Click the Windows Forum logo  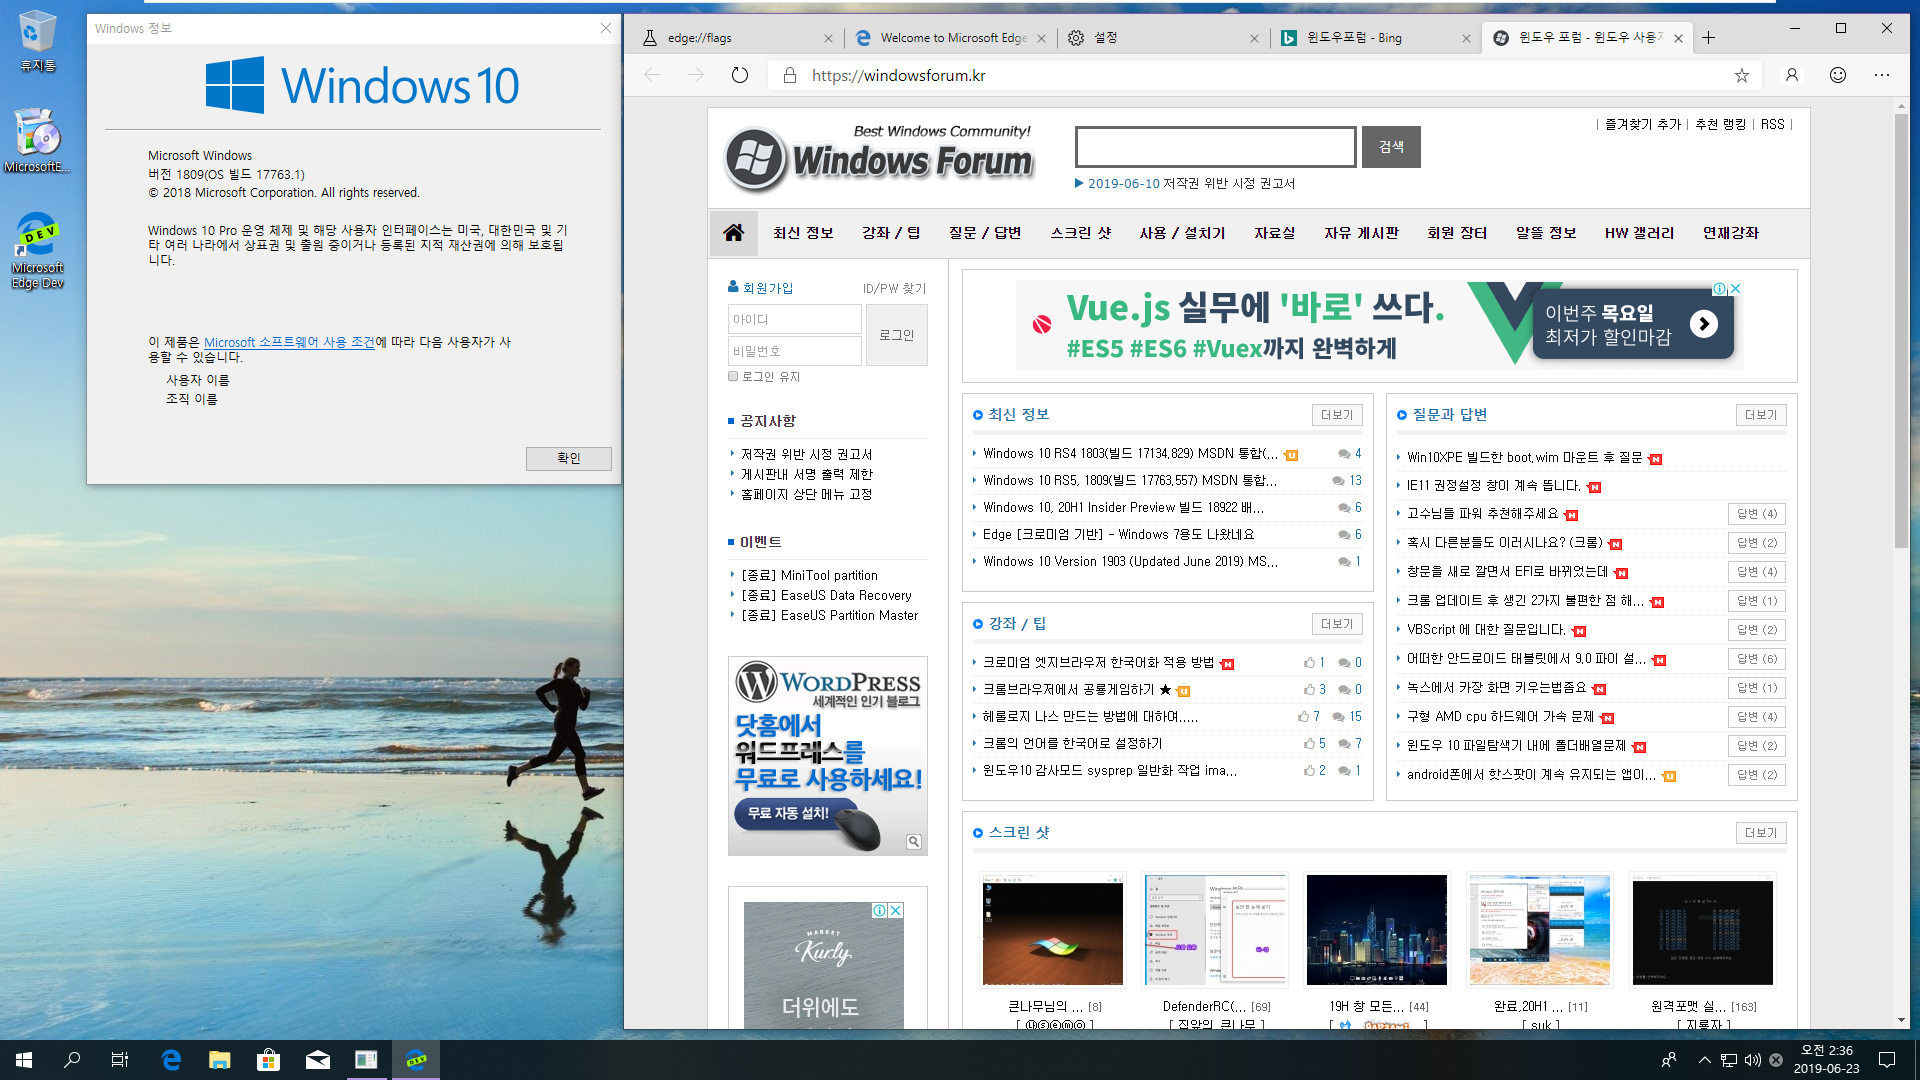point(879,160)
